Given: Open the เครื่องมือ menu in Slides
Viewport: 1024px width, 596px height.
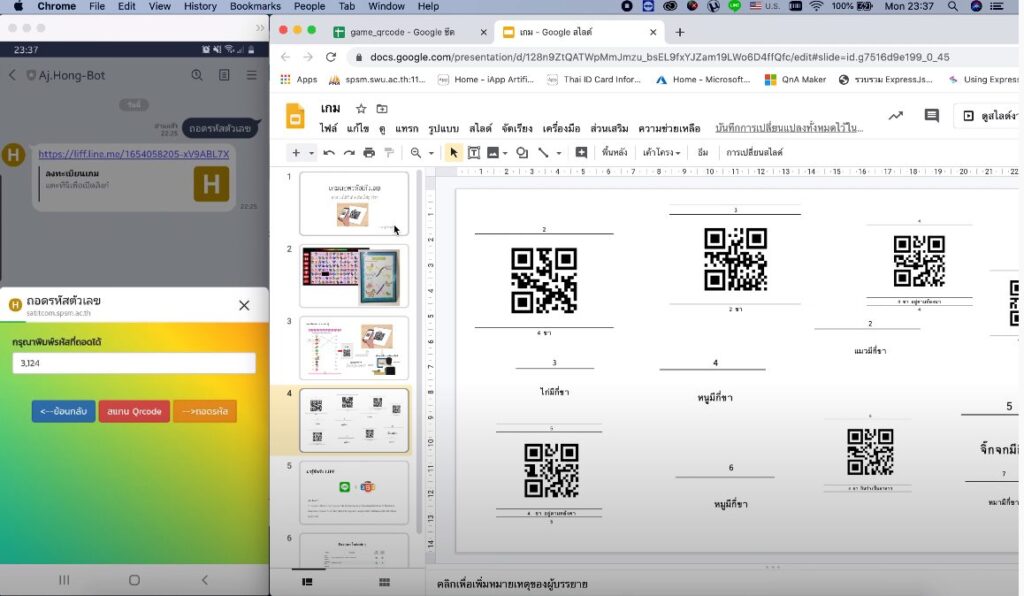Looking at the screenshot, I should point(561,129).
